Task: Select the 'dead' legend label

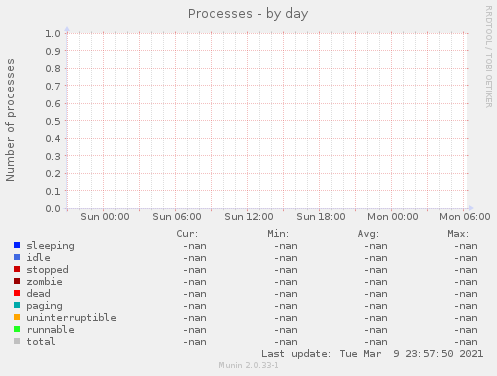Action: click(x=38, y=294)
